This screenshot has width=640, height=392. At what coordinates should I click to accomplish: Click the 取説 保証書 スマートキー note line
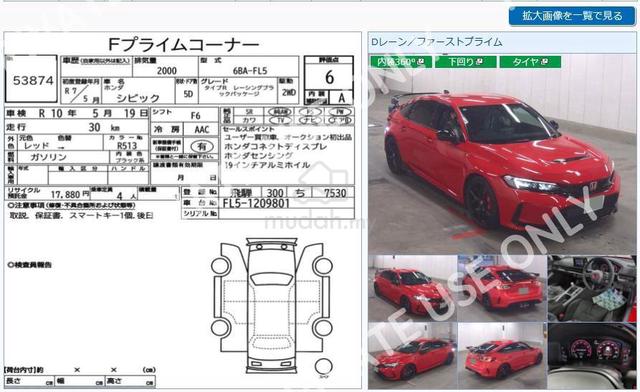81,215
